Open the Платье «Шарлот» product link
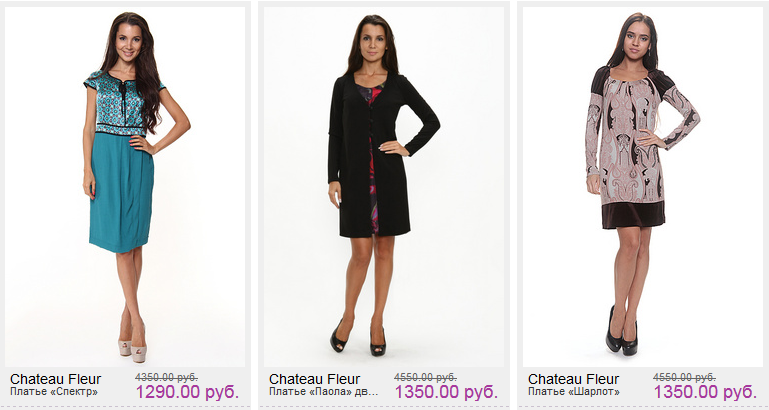The width and height of the screenshot is (769, 410). tap(574, 392)
